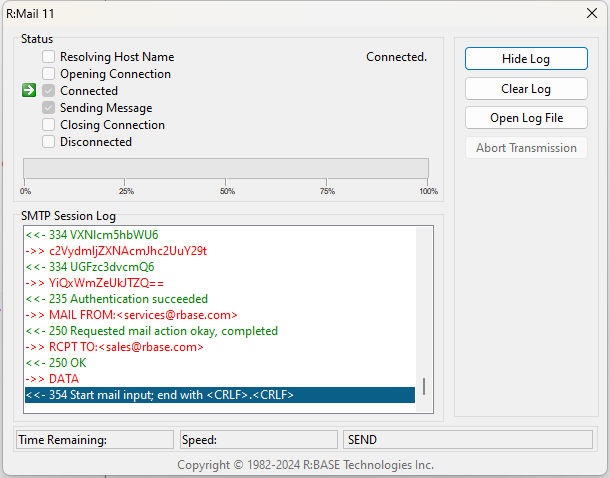Clear the session log with Clear Log

(x=526, y=89)
